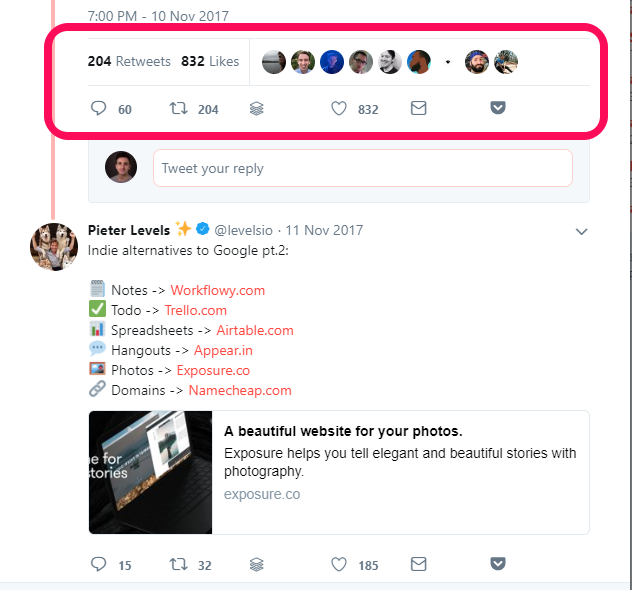
Task: Like the pt.2 tweet with 185 likes
Action: tap(339, 564)
